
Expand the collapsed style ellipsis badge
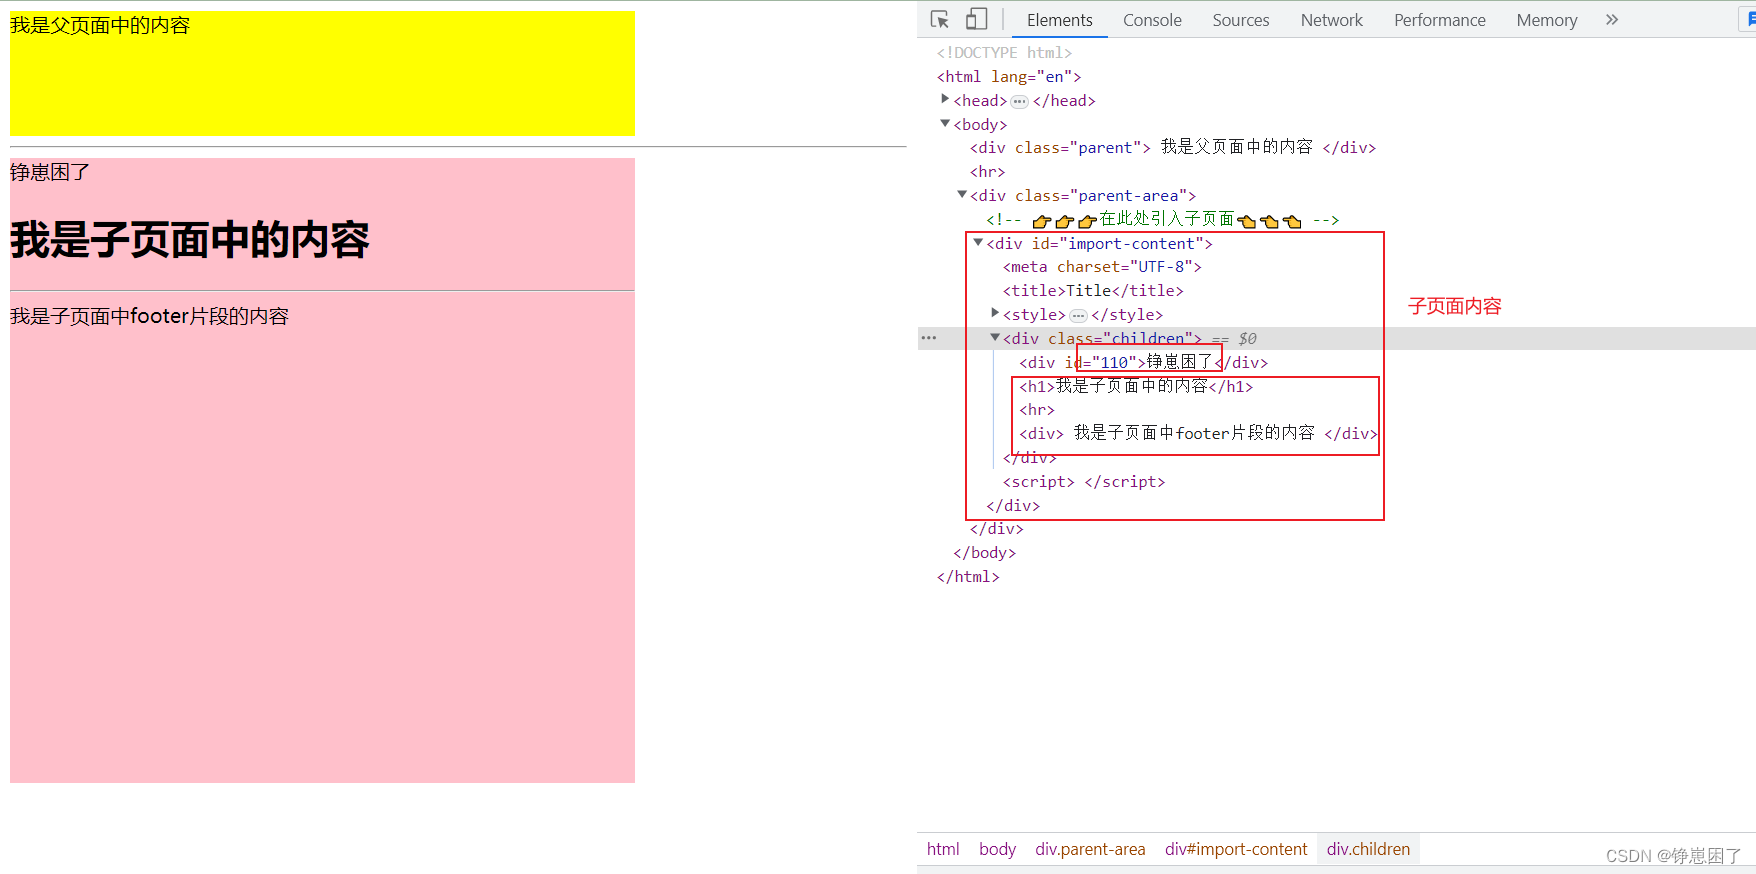[1078, 315]
